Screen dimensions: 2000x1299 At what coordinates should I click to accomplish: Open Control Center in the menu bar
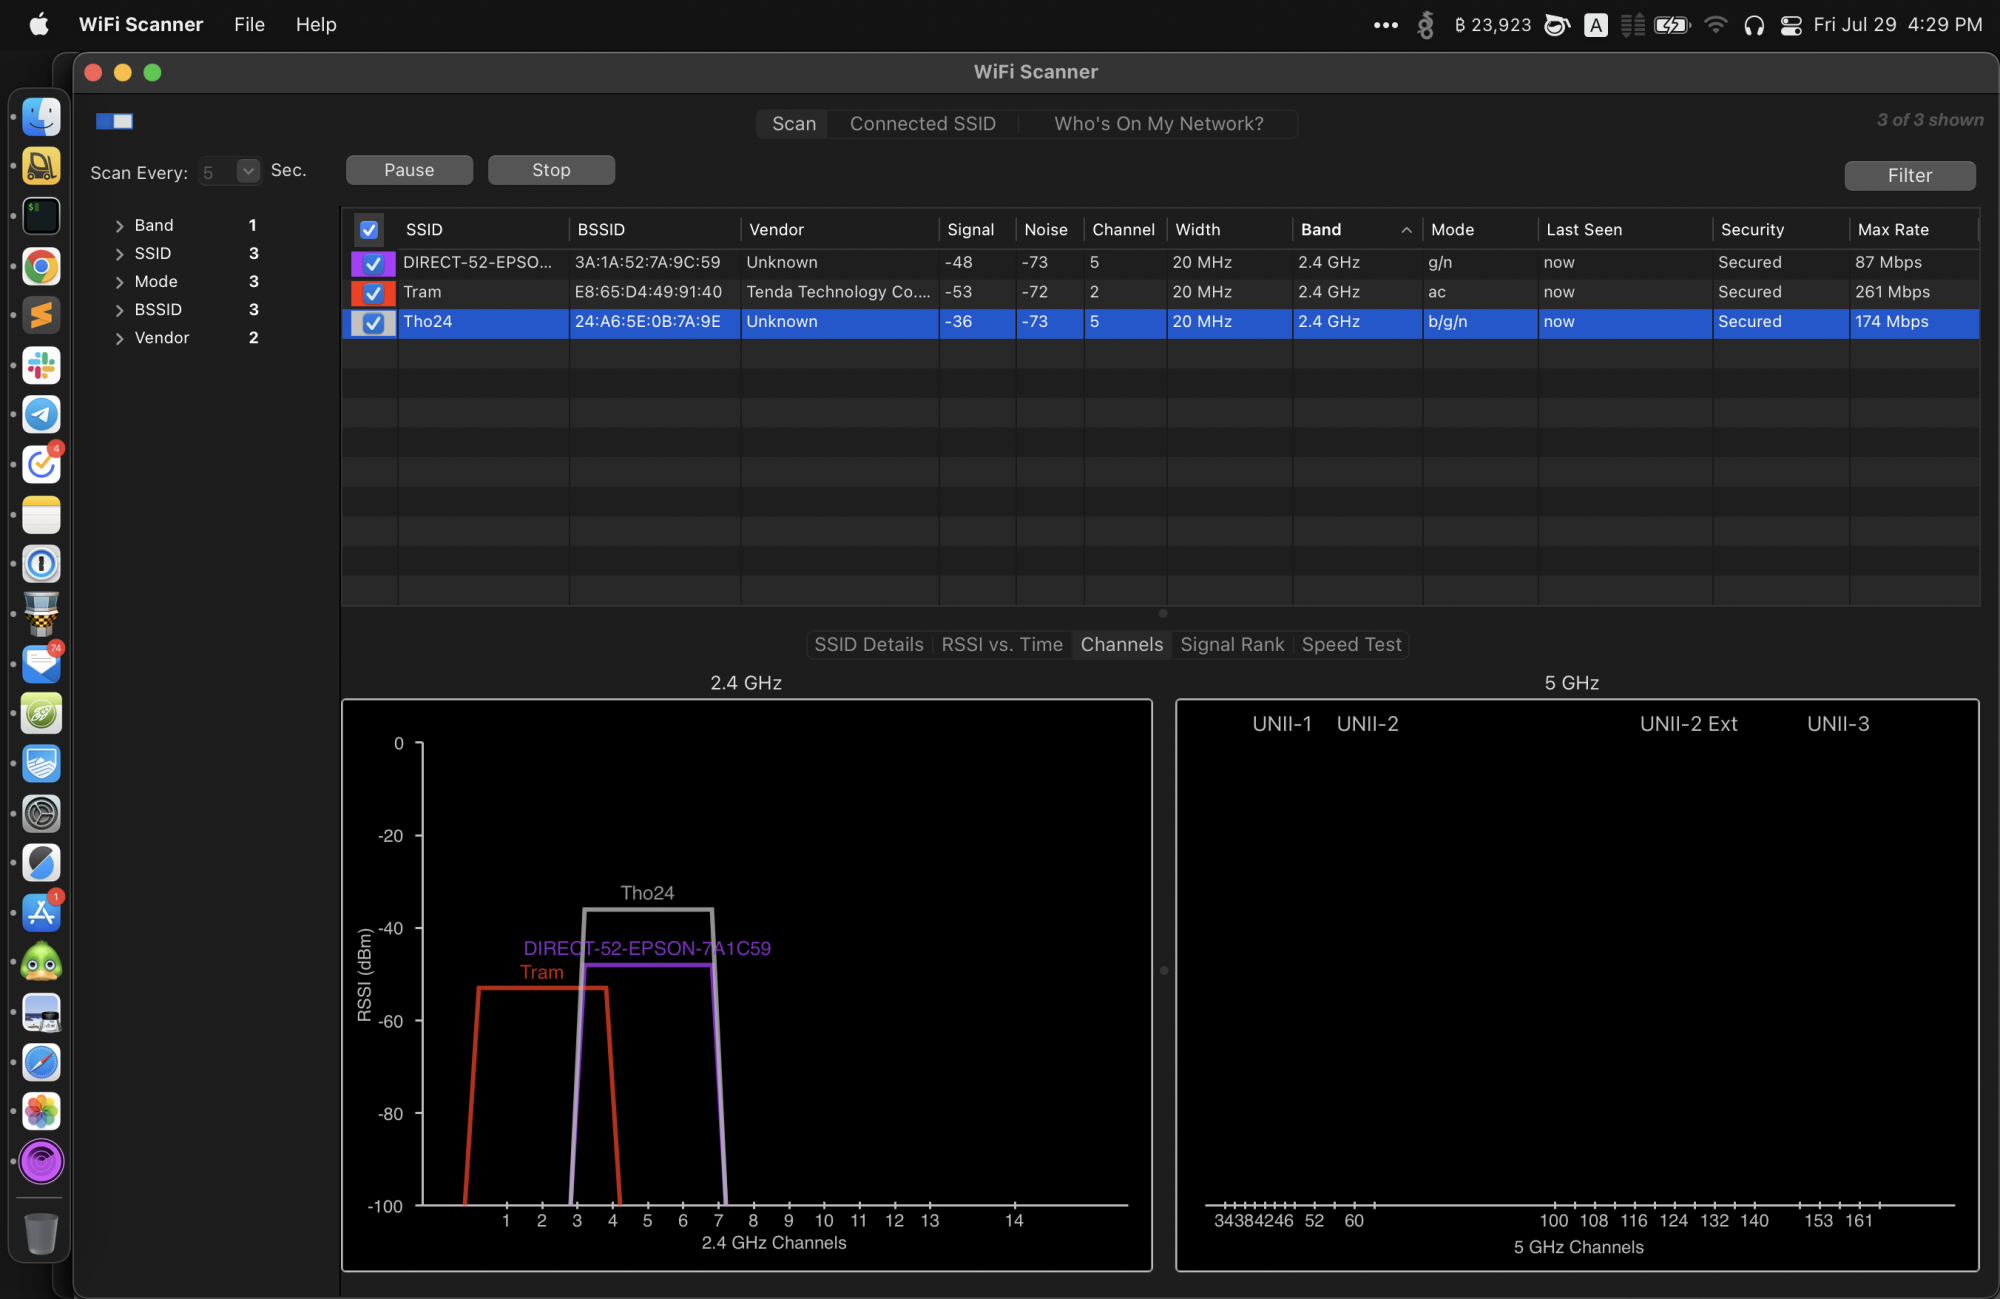[x=1791, y=25]
